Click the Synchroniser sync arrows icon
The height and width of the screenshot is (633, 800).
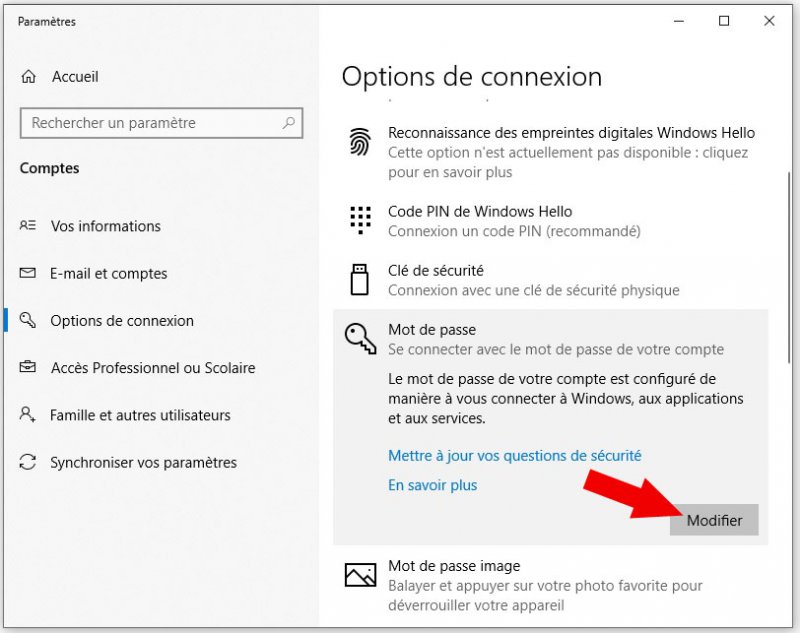point(29,463)
